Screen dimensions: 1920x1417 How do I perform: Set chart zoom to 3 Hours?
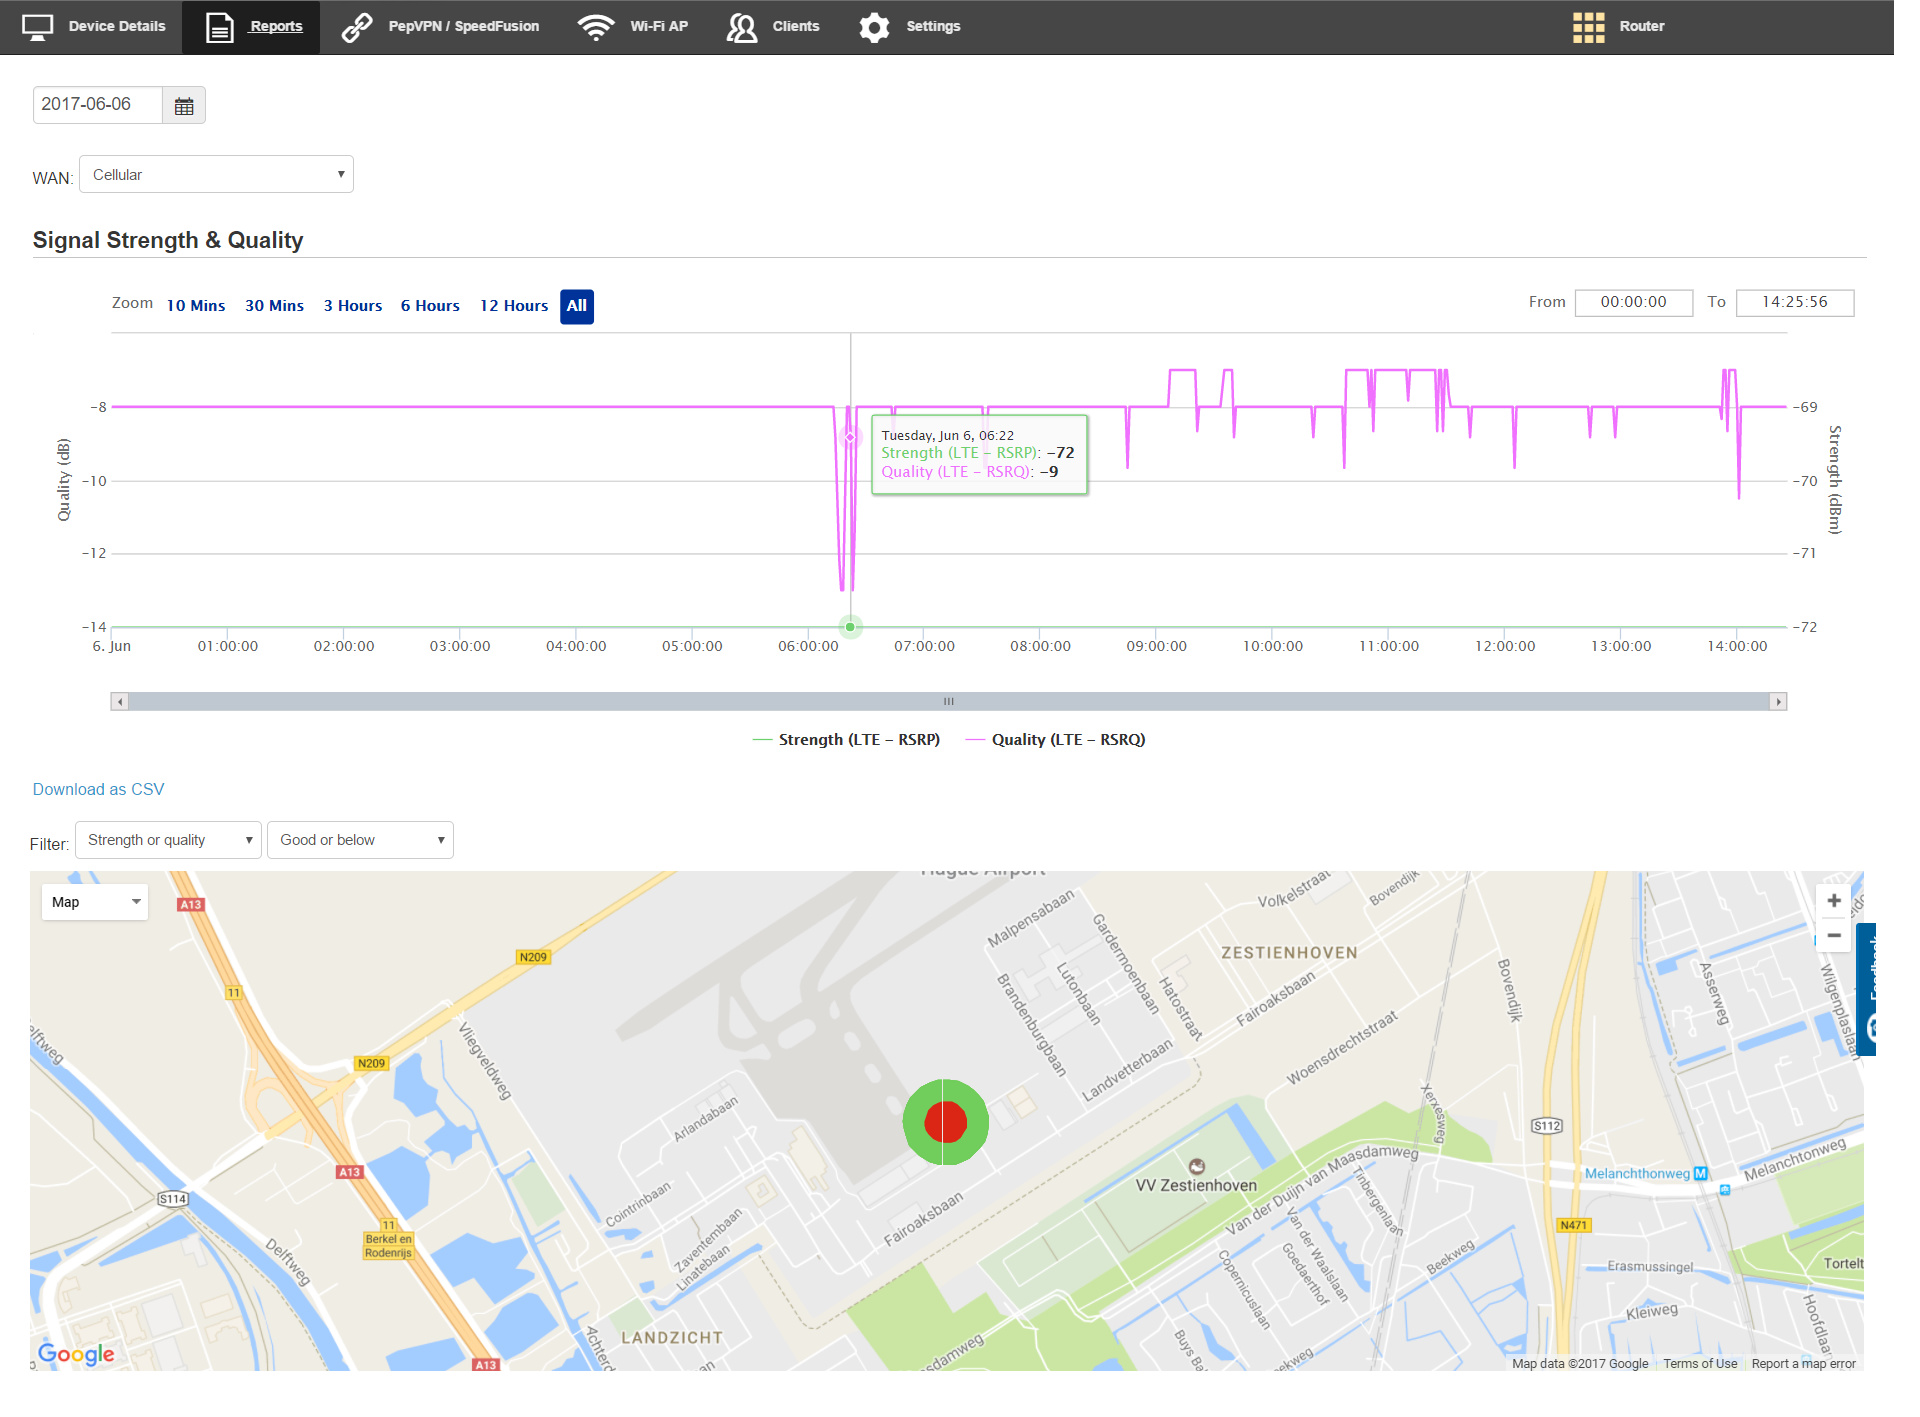click(352, 306)
